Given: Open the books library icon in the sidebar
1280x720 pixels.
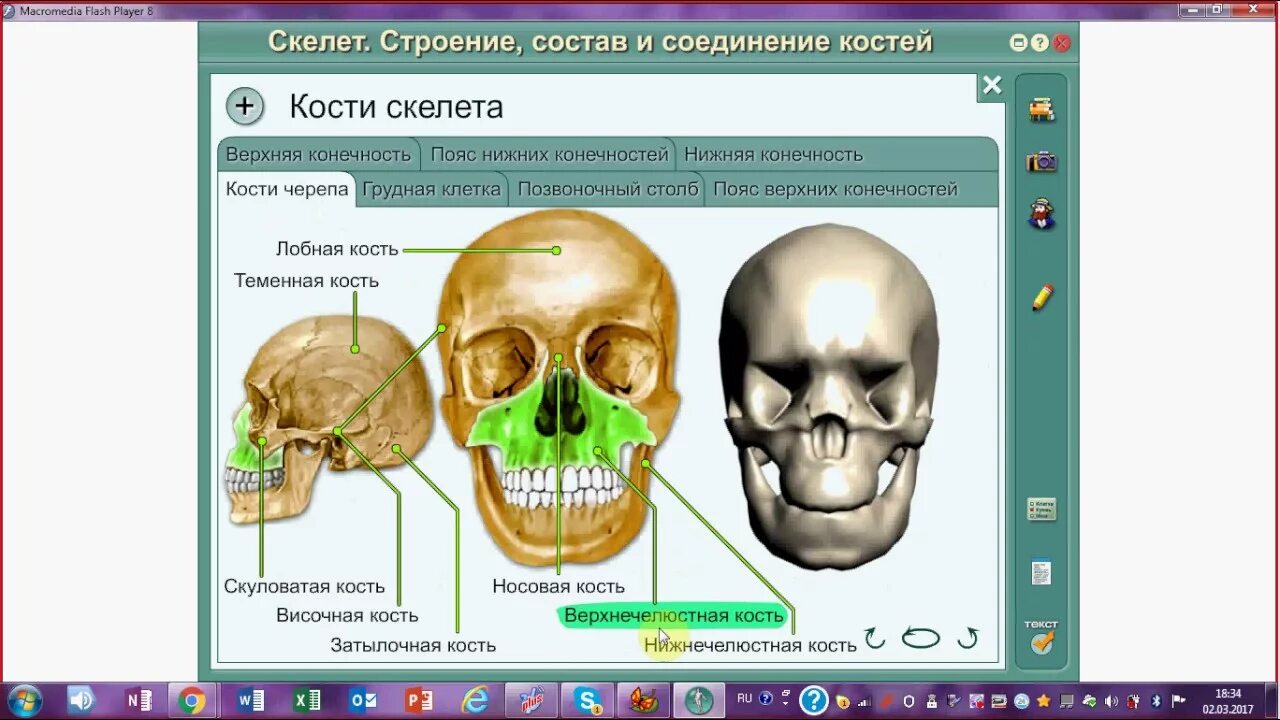Looking at the screenshot, I should [1042, 110].
